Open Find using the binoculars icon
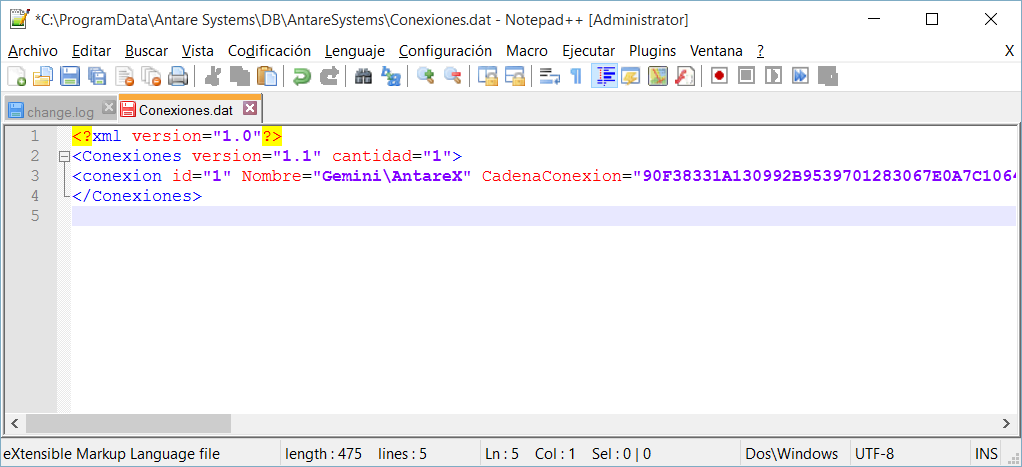This screenshot has width=1022, height=467. point(364,76)
